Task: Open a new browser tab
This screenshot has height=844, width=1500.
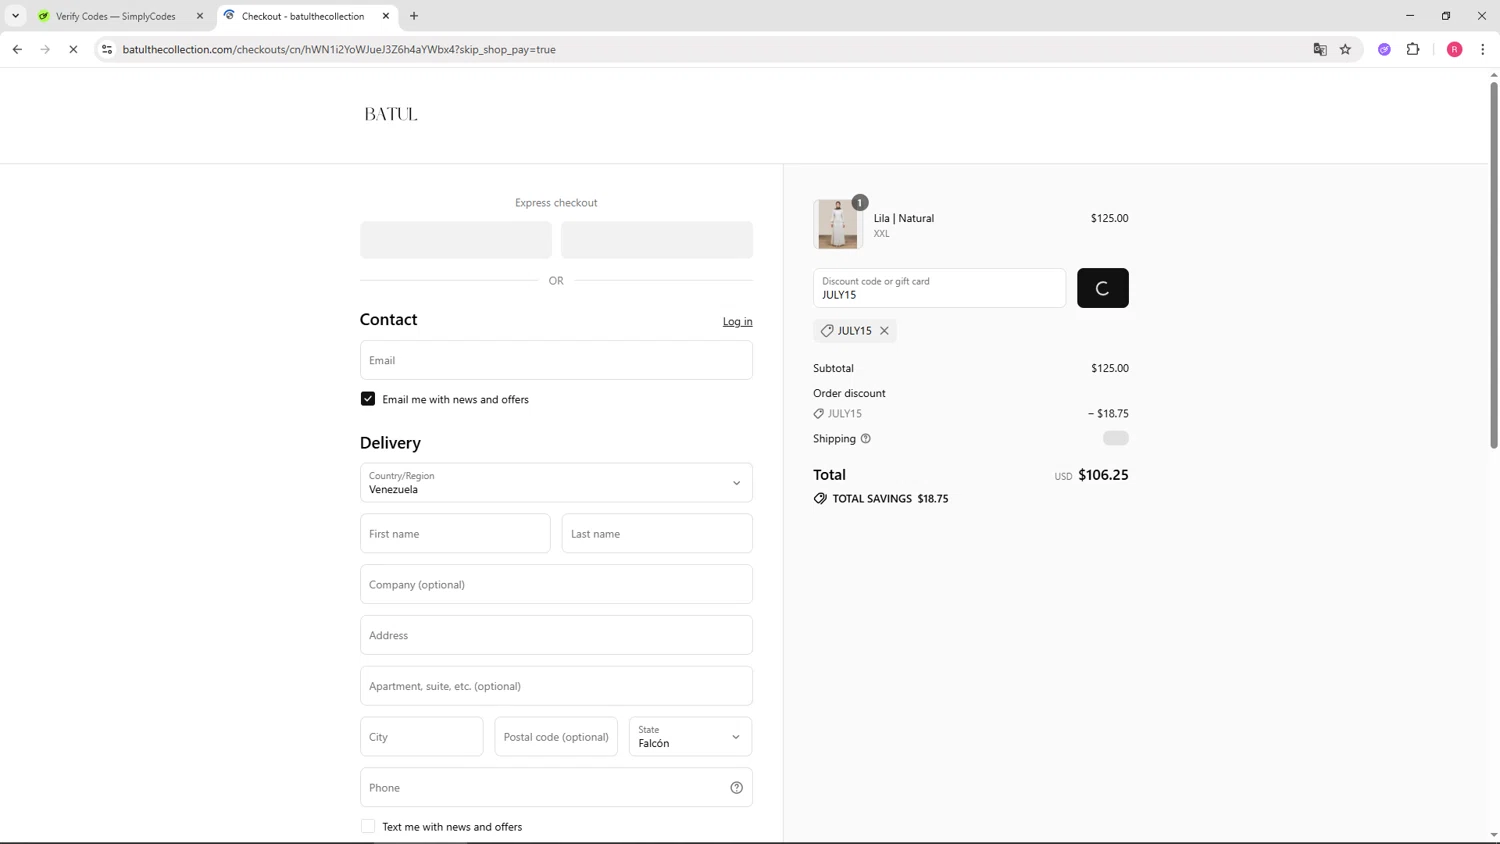Action: coord(414,16)
